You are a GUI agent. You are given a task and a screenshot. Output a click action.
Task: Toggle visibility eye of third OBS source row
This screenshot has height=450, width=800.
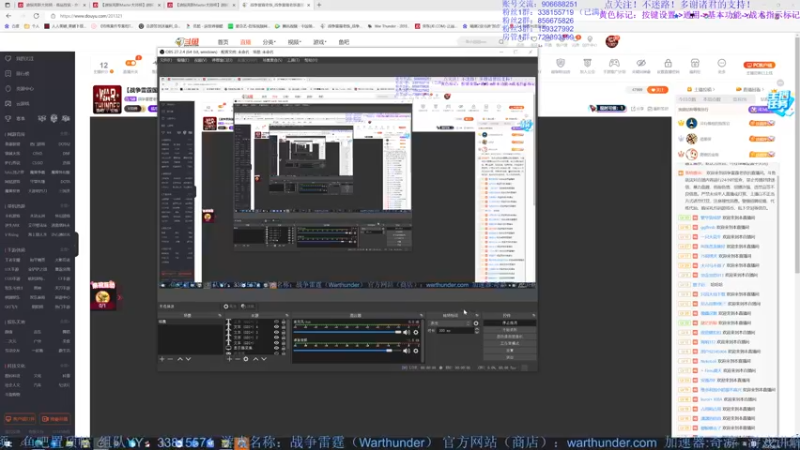277,332
